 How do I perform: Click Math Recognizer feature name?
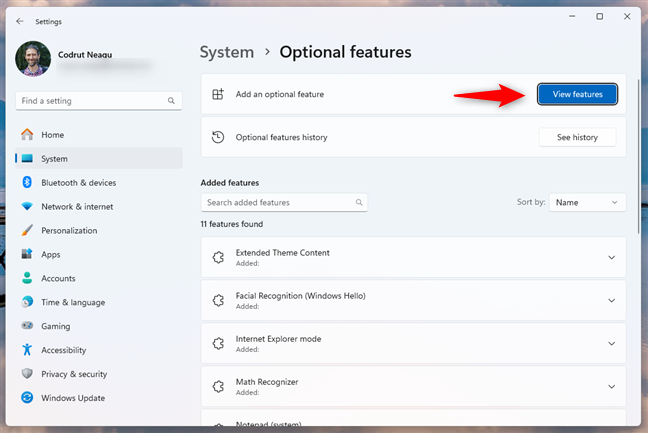(267, 382)
